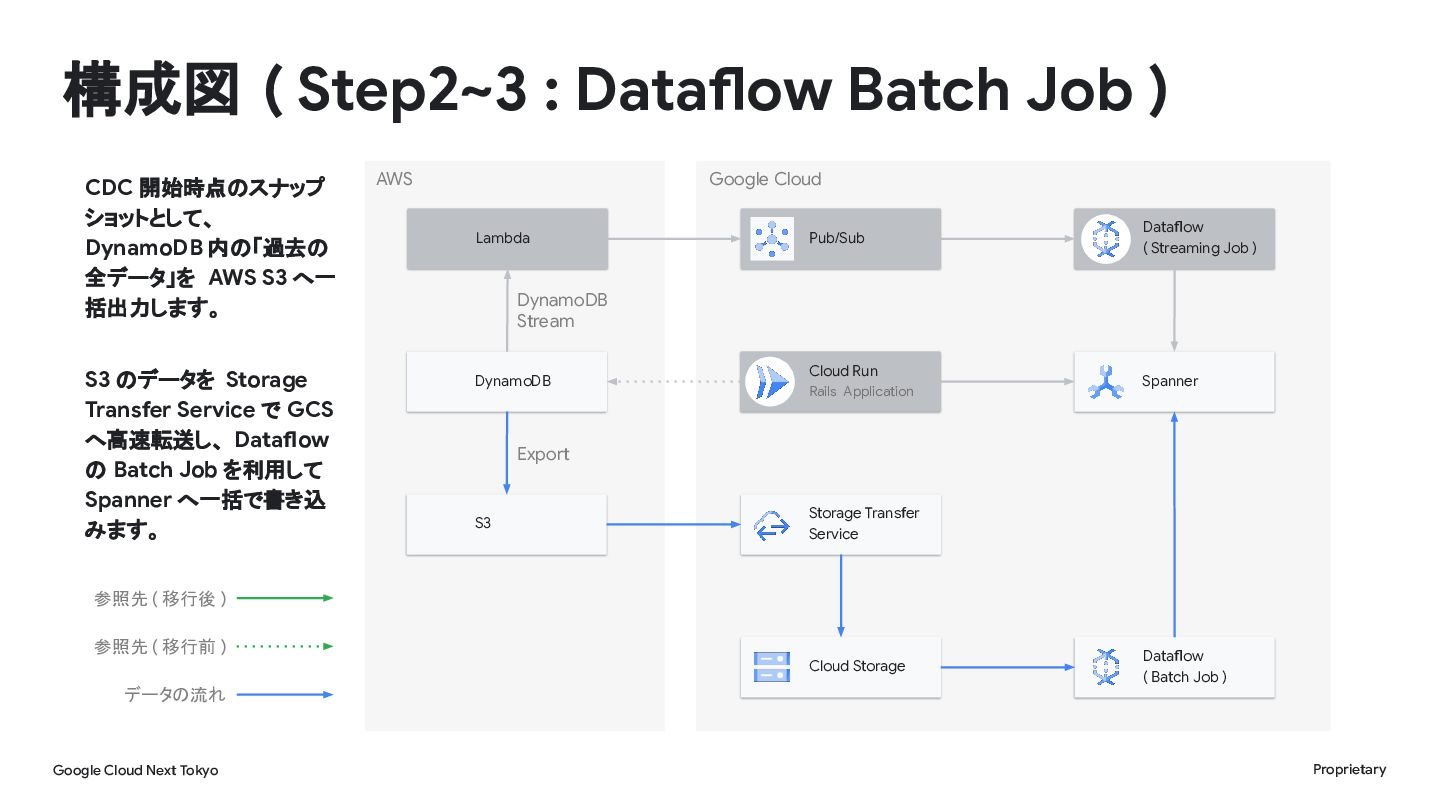Viewport: 1440px width, 810px height.
Task: Click the "DynamoDB Stream" arrow label
Action: [x=562, y=311]
